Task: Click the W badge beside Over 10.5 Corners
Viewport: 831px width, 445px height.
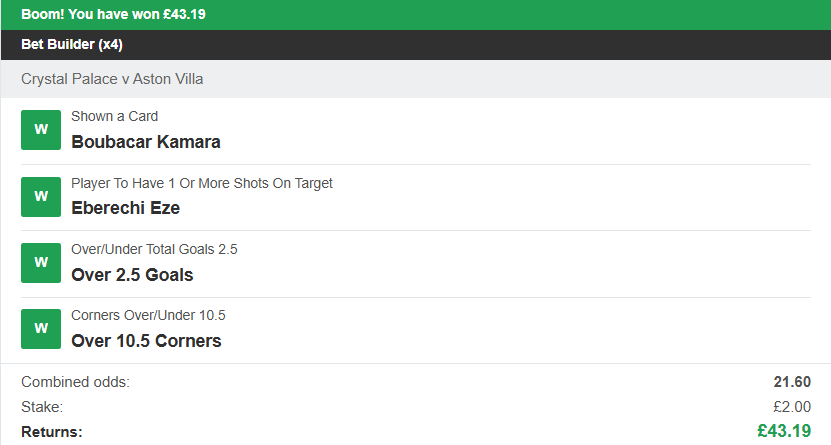Action: point(41,329)
